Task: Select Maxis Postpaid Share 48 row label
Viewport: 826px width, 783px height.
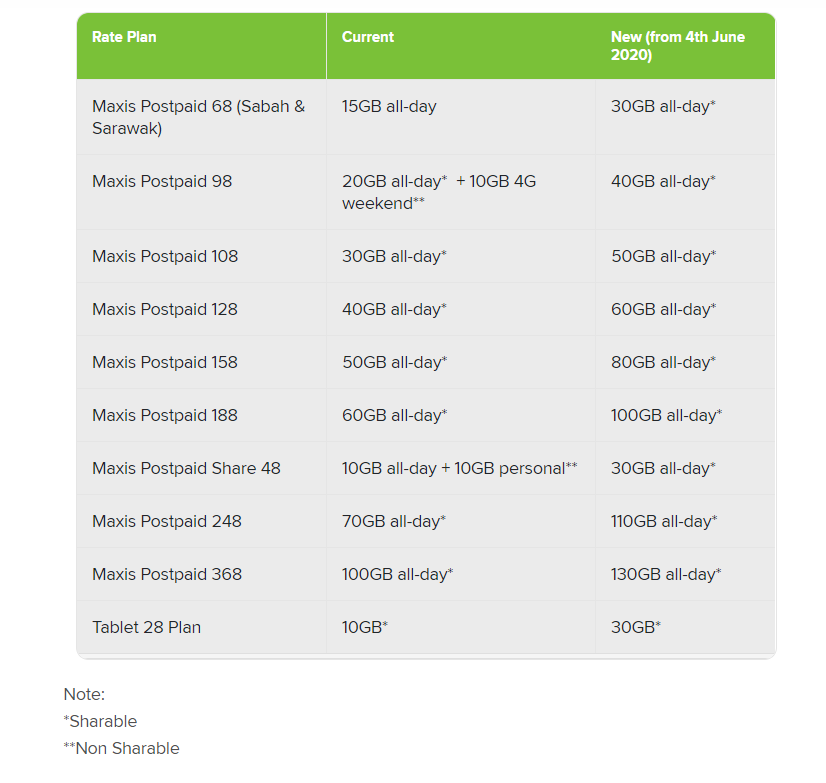Action: [186, 468]
